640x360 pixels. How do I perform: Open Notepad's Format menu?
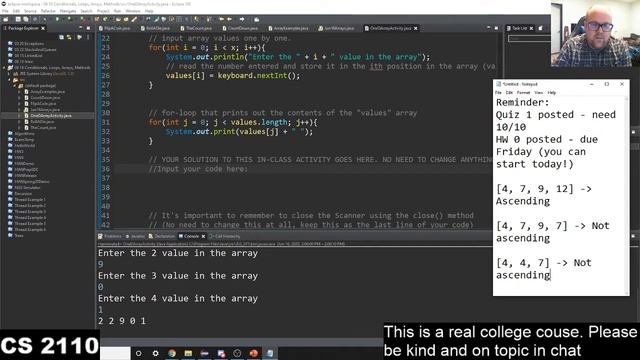523,93
